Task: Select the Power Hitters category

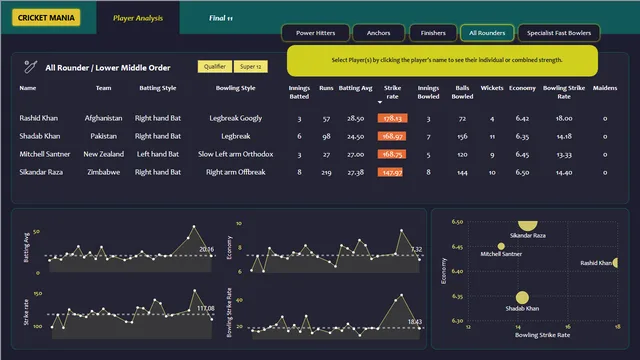Action: pos(316,33)
